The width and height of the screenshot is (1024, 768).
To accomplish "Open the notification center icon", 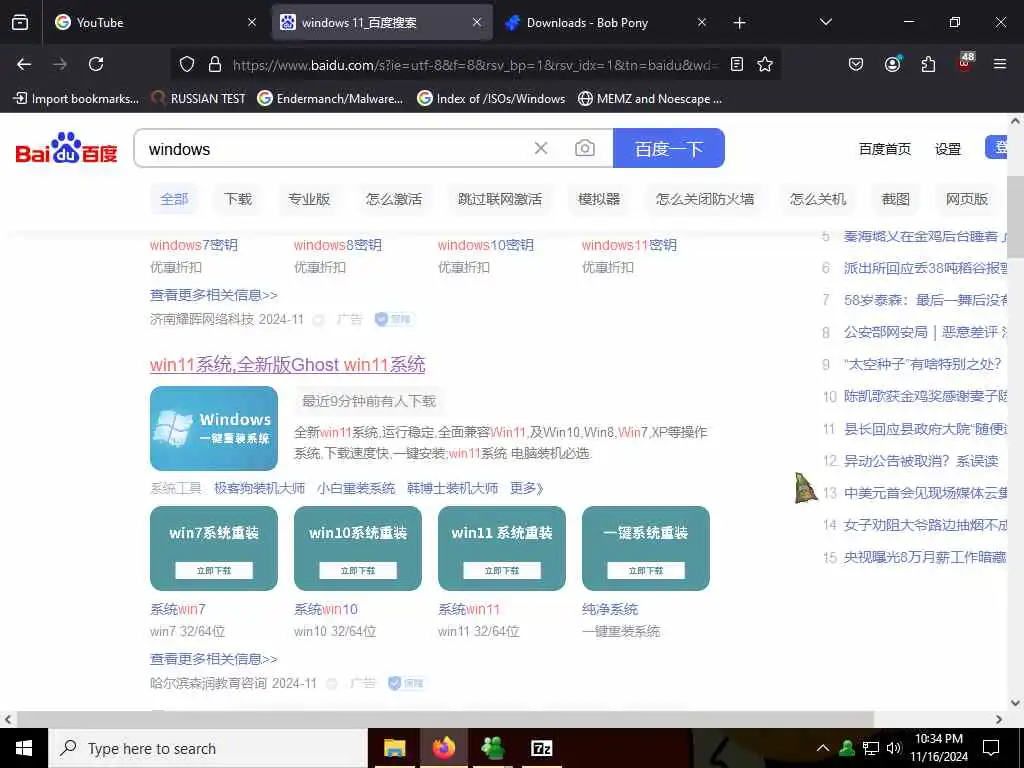I will click(991, 748).
